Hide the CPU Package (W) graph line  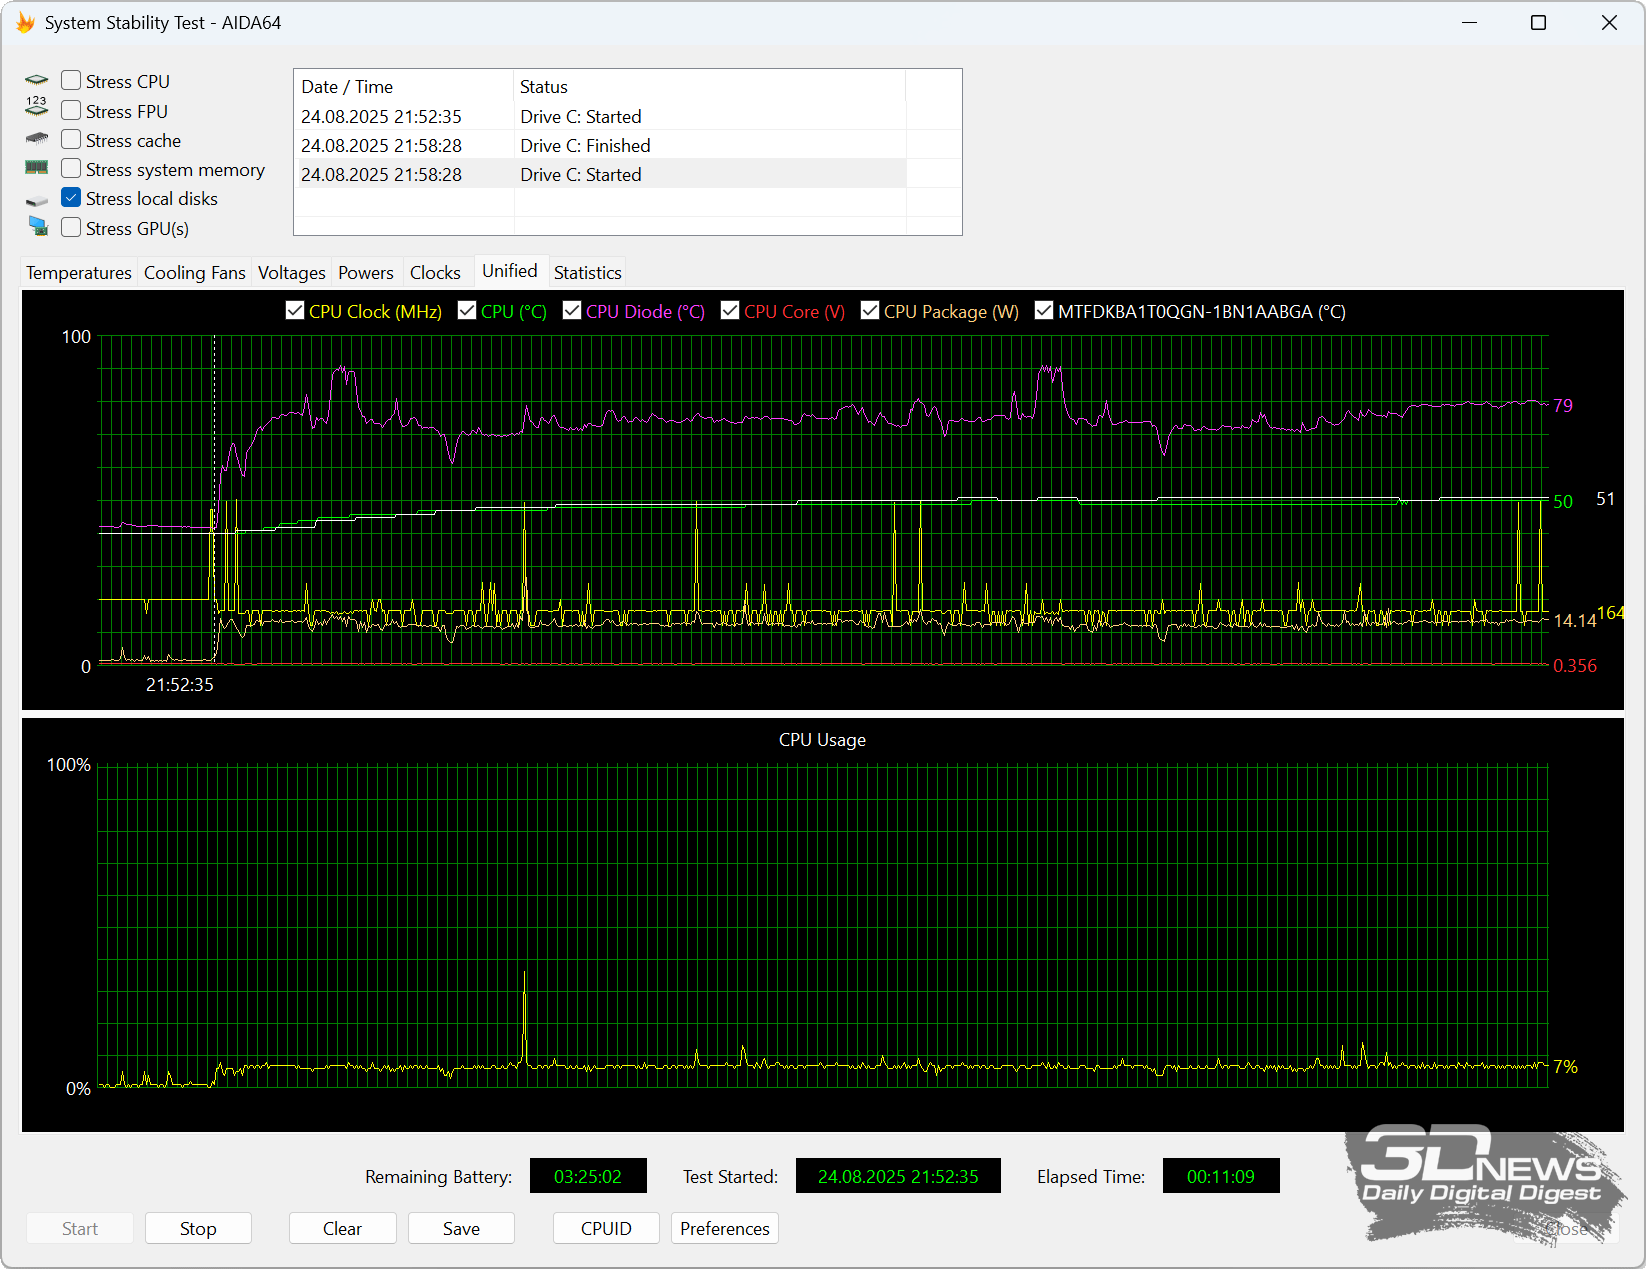pyautogui.click(x=870, y=310)
